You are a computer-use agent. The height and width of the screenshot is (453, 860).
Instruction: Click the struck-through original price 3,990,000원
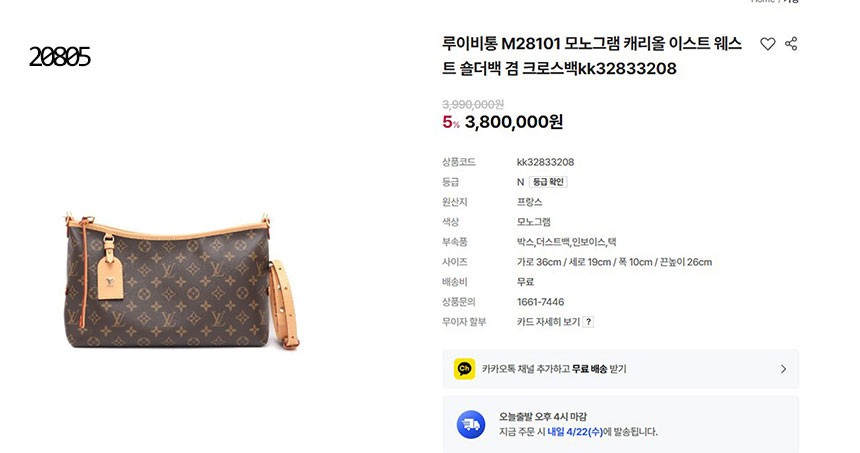pos(473,104)
